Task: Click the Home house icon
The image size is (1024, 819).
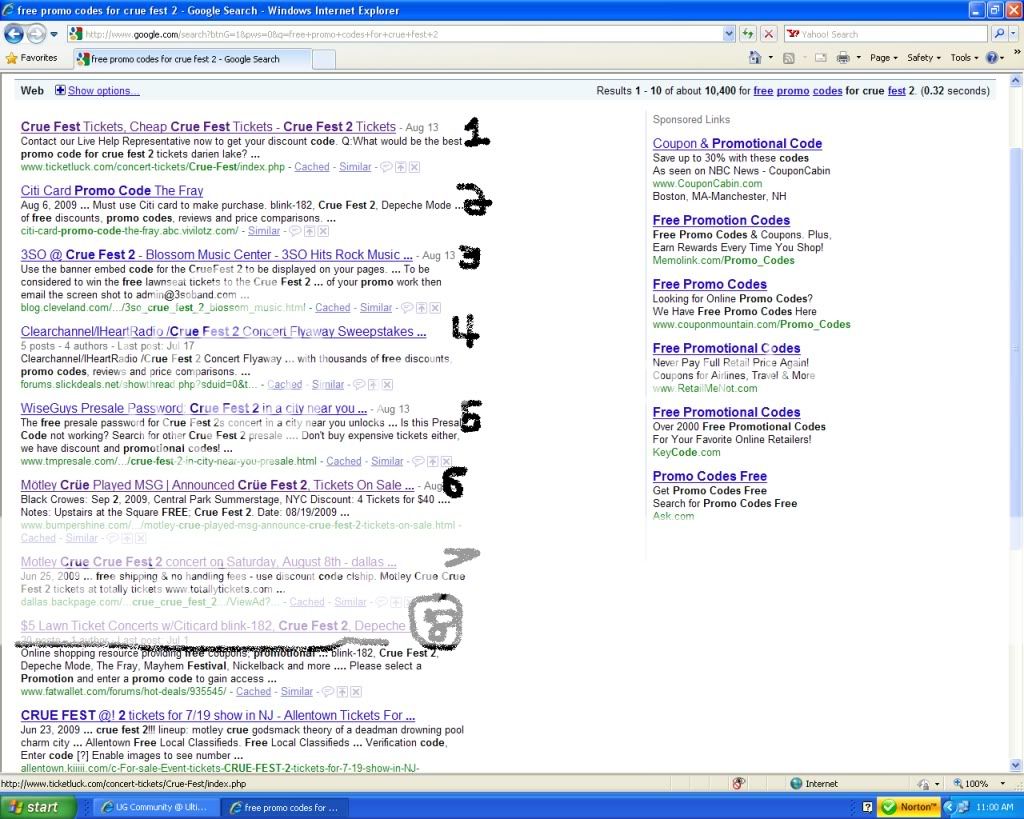Action: click(755, 58)
